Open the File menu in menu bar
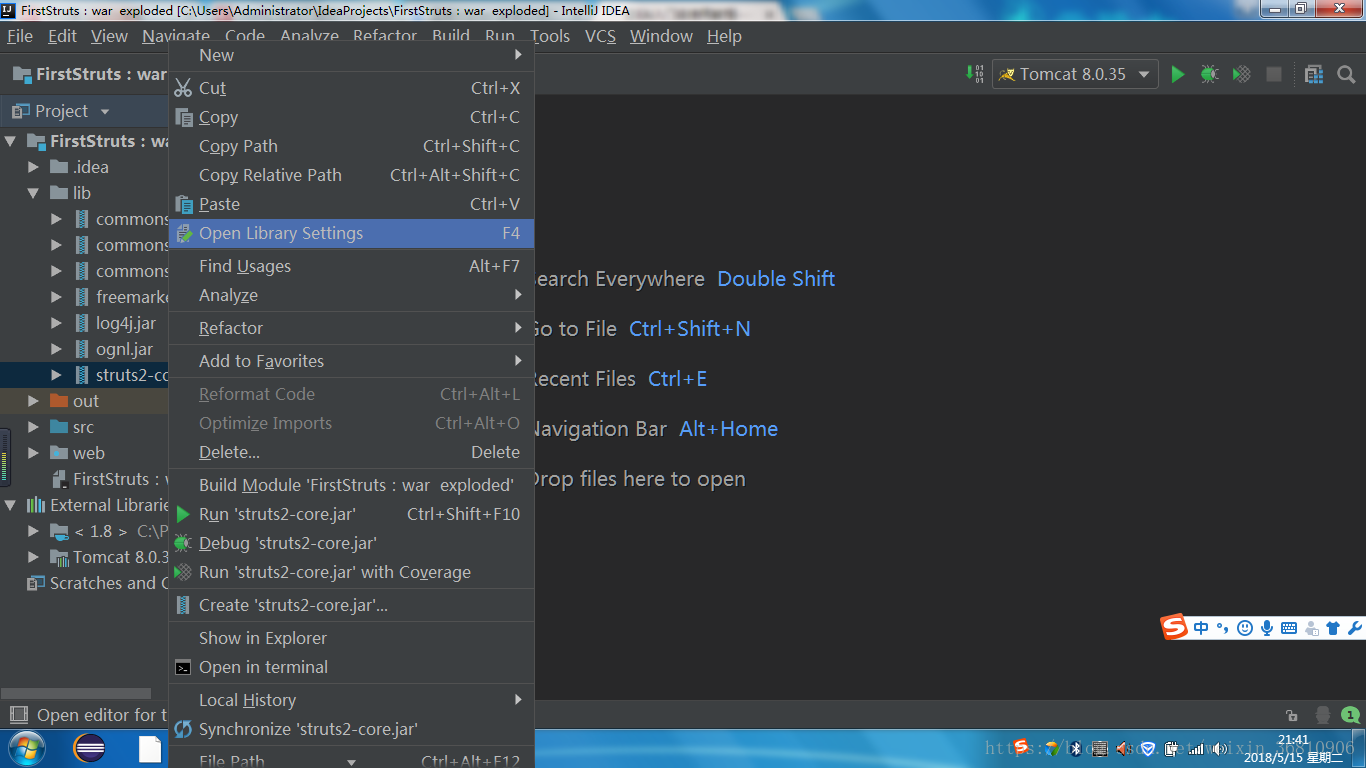Screen dimensions: 1366x768 (20, 36)
